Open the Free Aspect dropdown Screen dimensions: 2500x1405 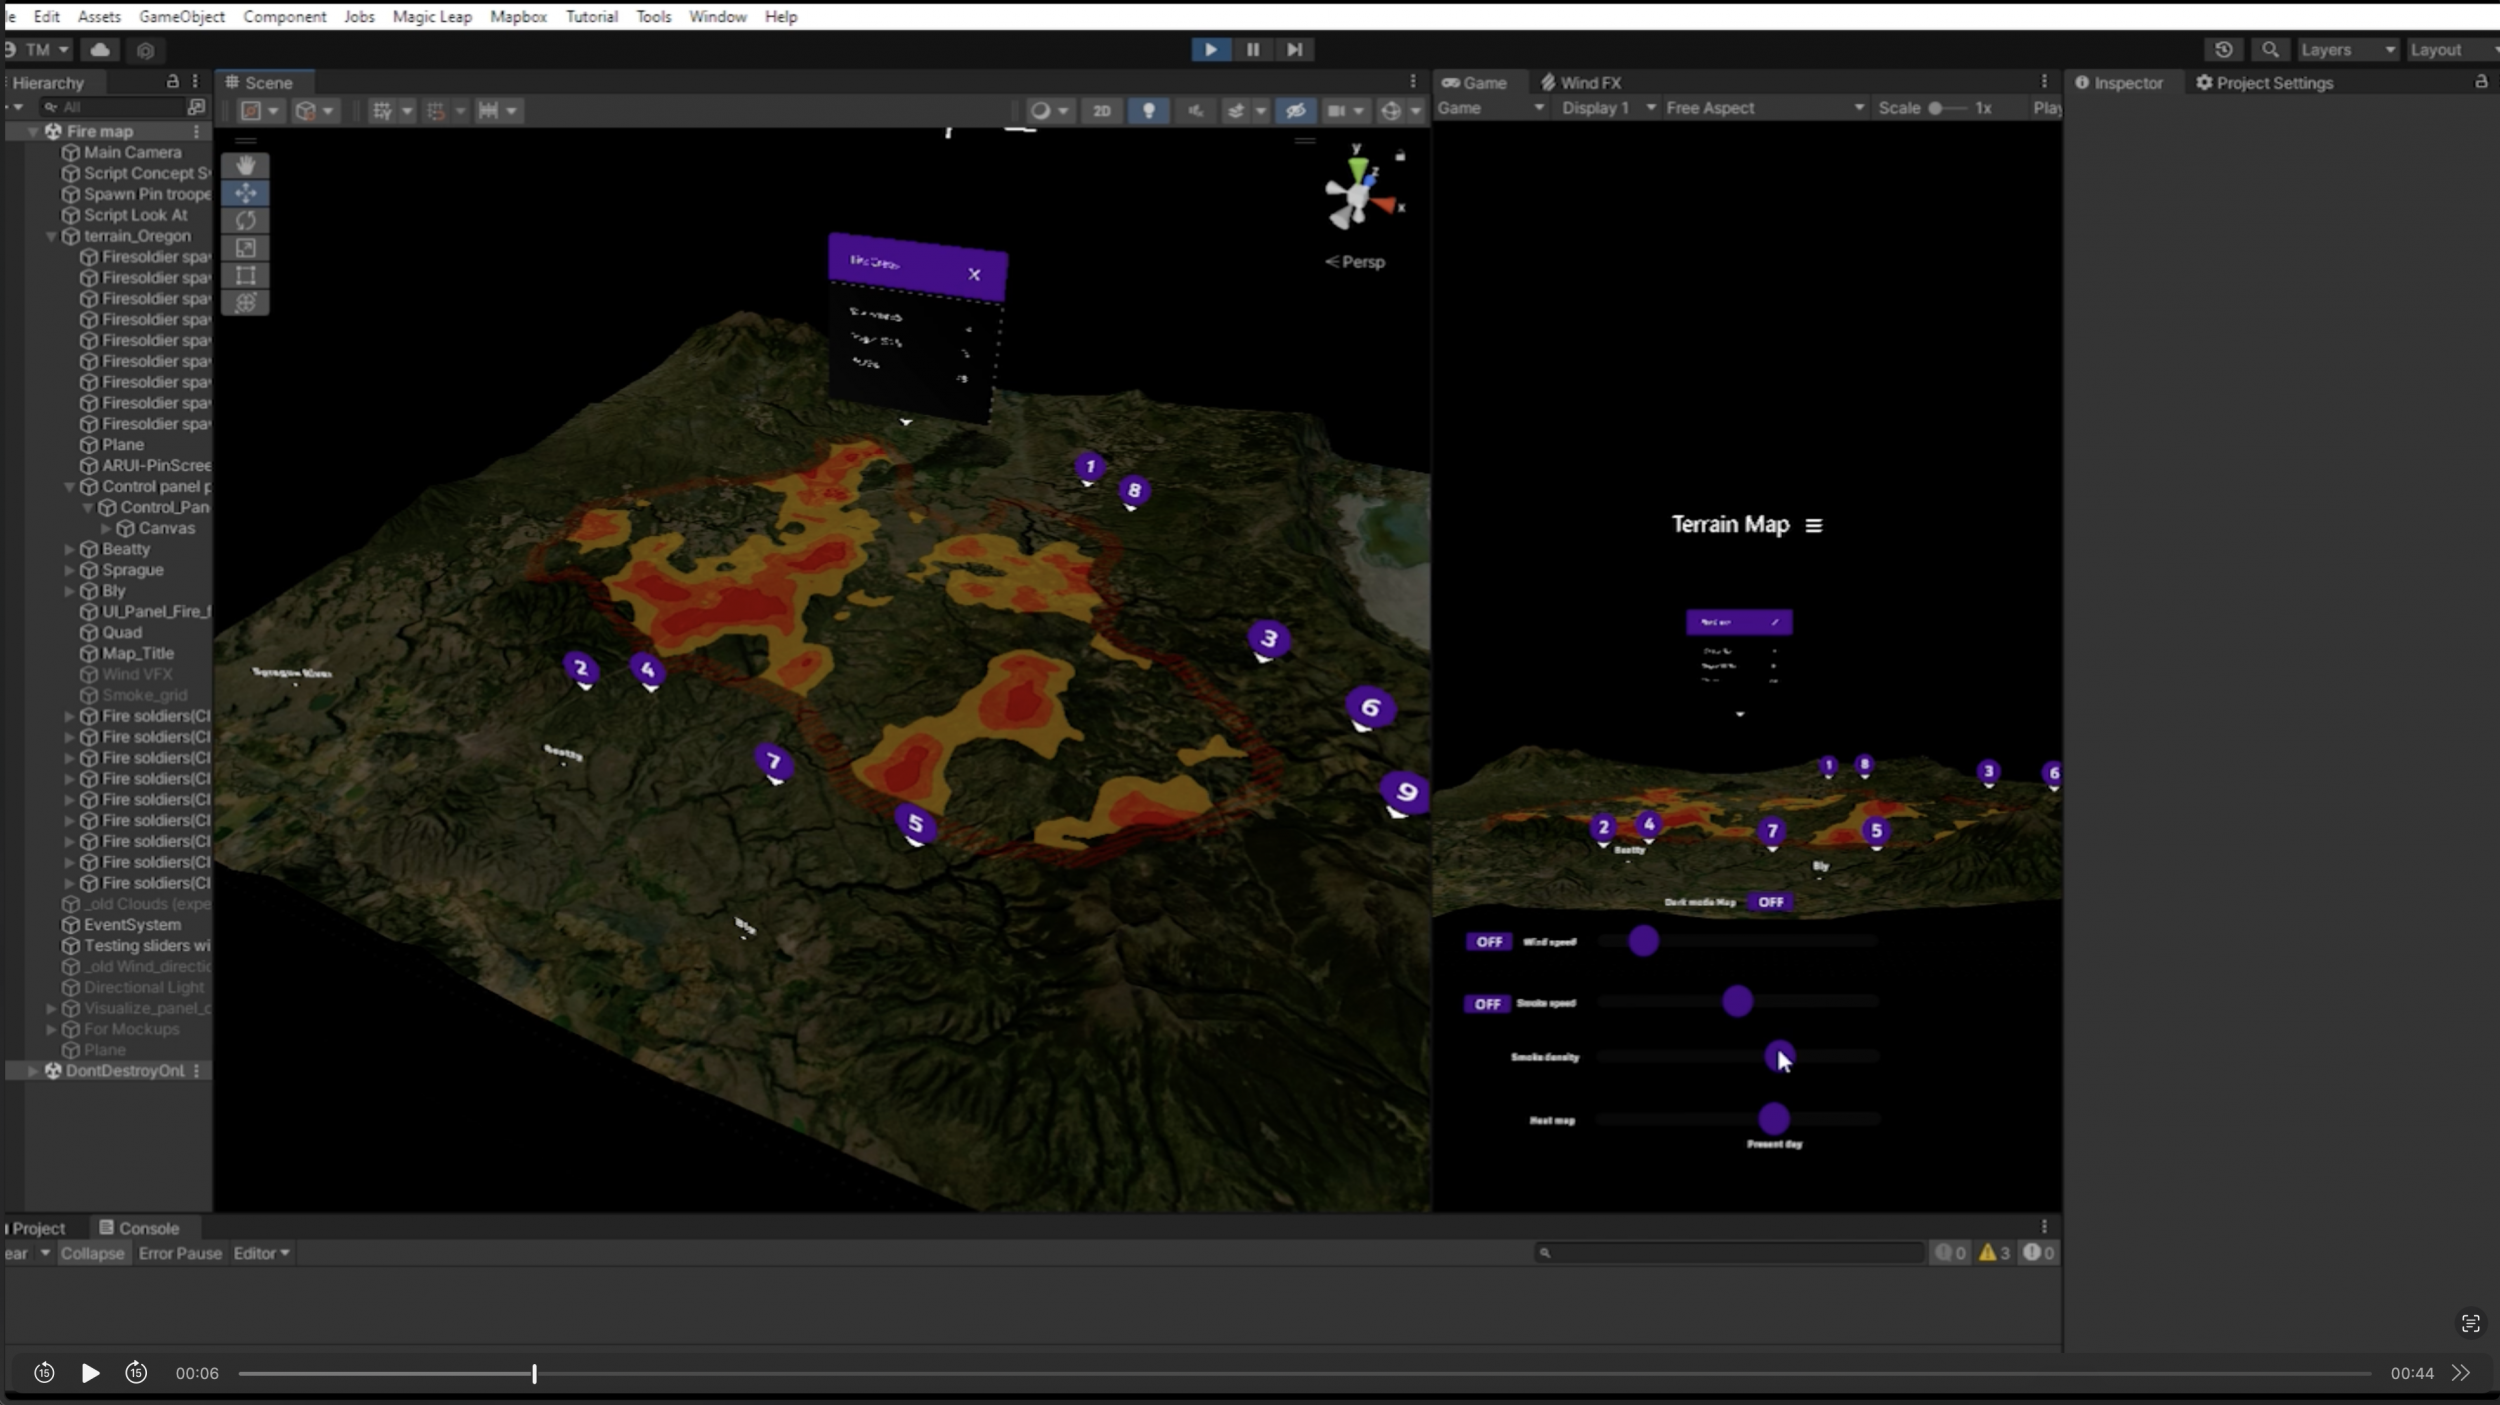[x=1764, y=108]
